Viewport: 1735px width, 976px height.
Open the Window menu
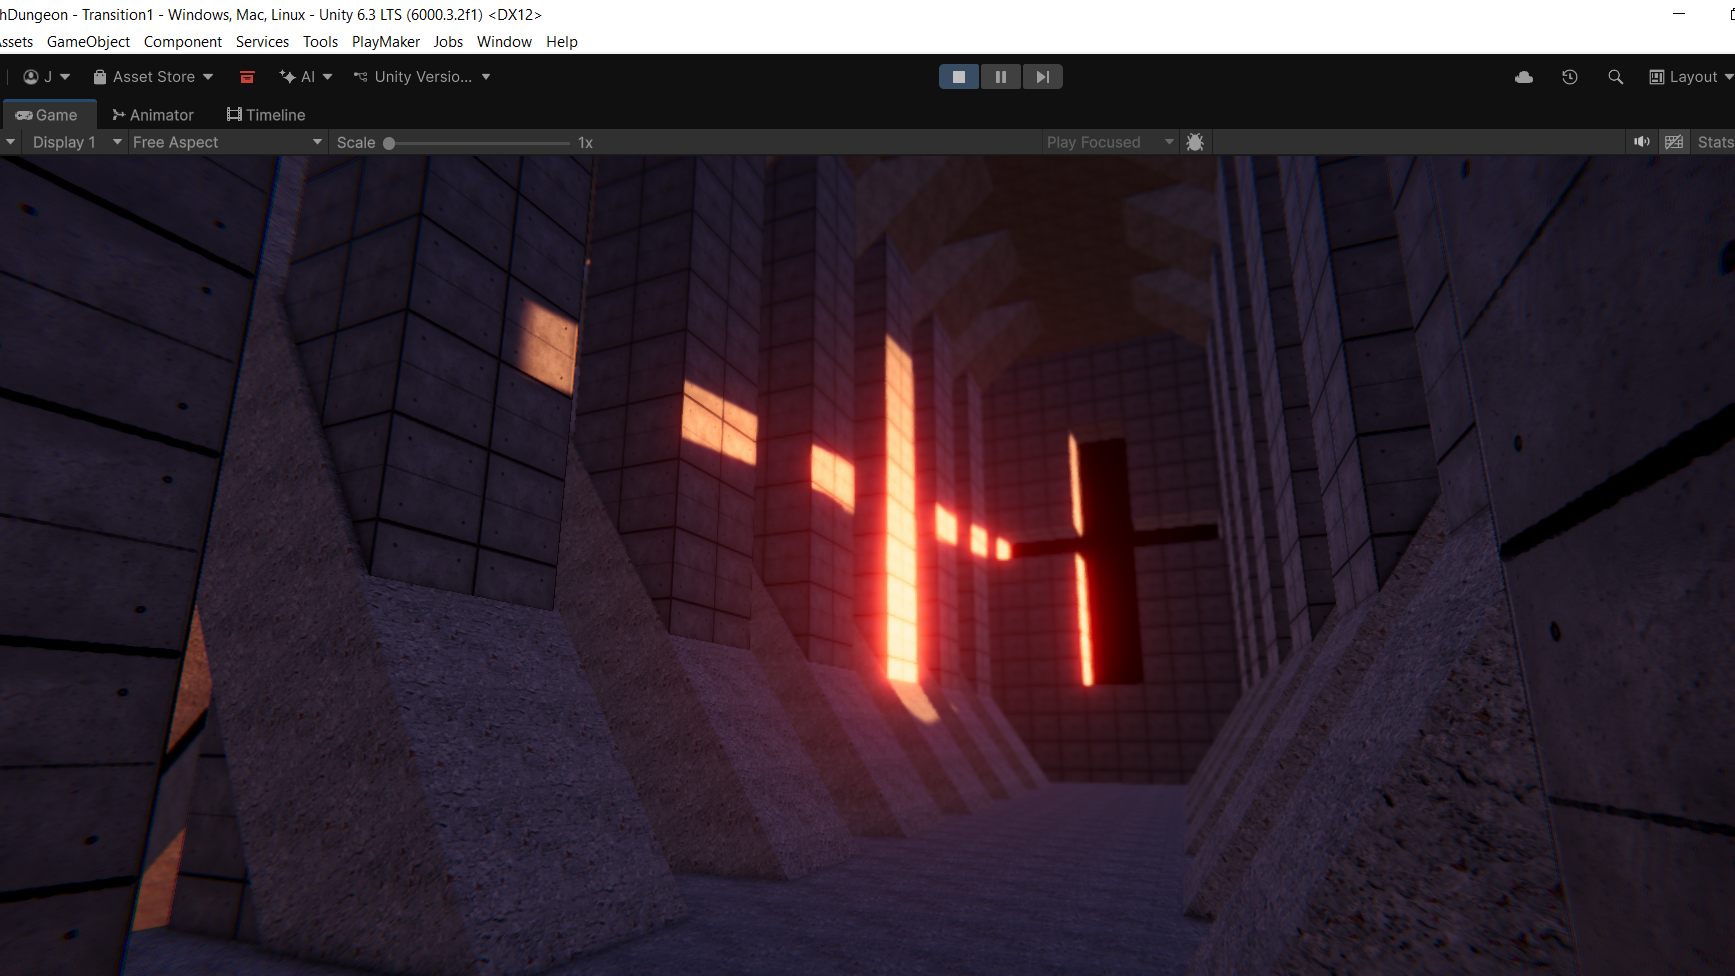coord(504,42)
